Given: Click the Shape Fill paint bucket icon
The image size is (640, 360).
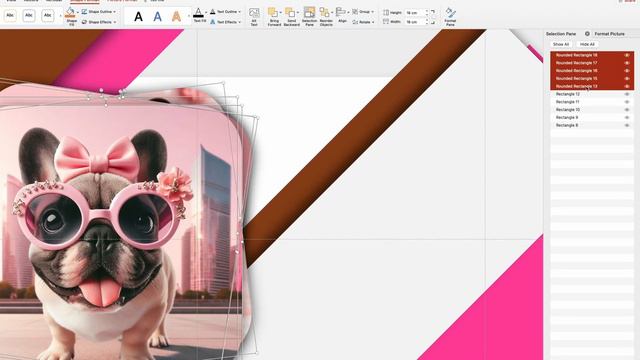Looking at the screenshot, I should 70,12.
